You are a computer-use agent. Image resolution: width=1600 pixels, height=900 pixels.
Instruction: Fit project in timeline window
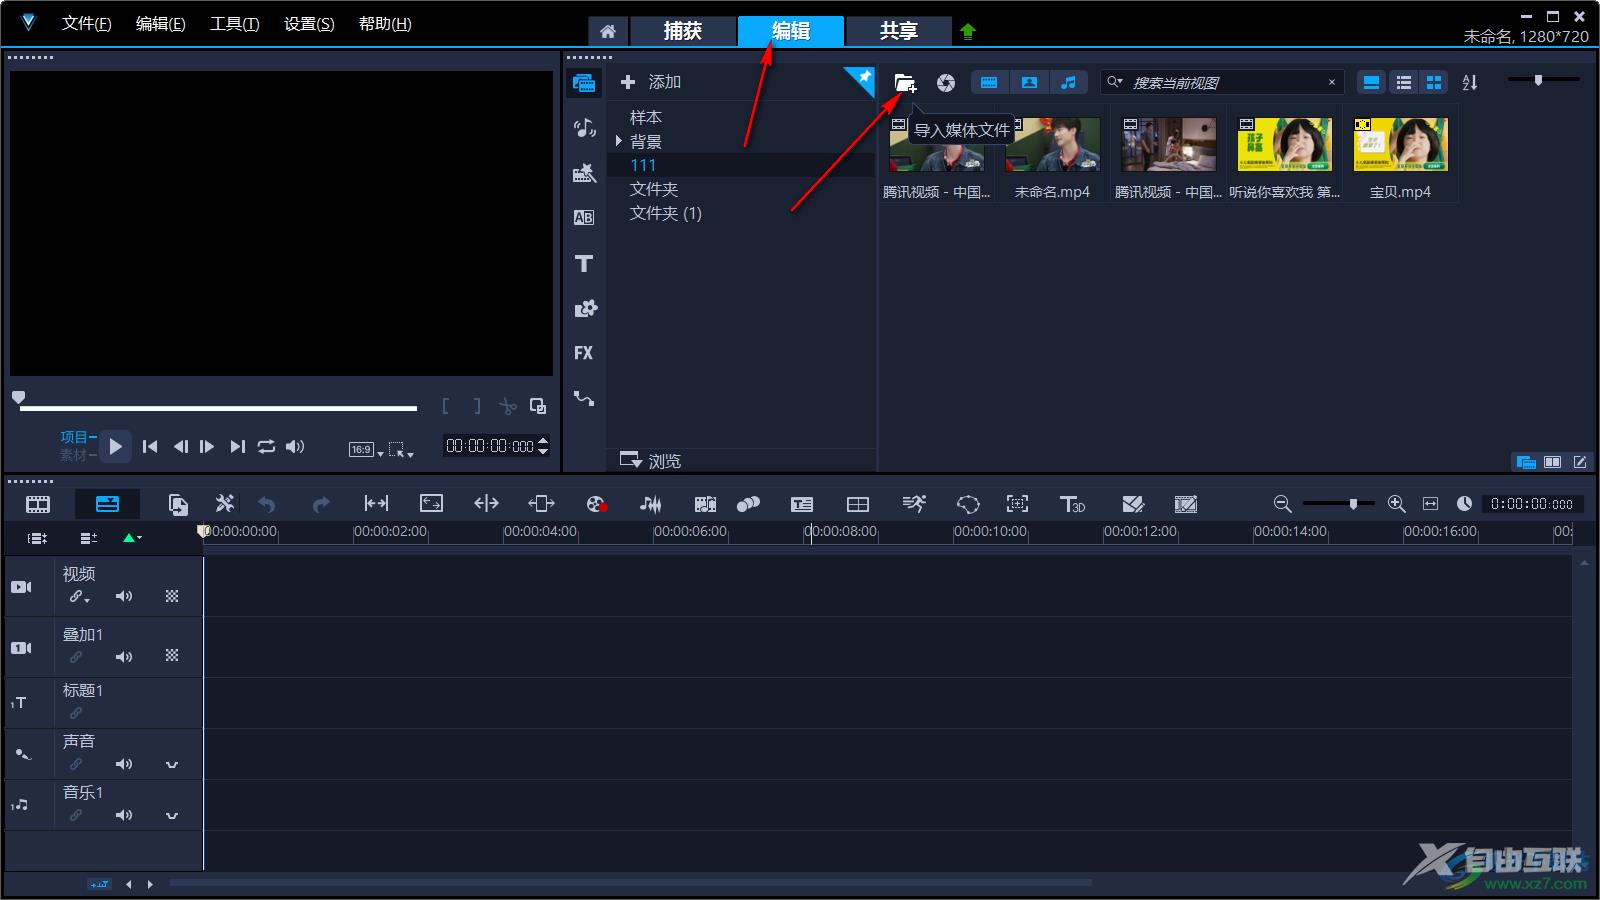(1430, 504)
